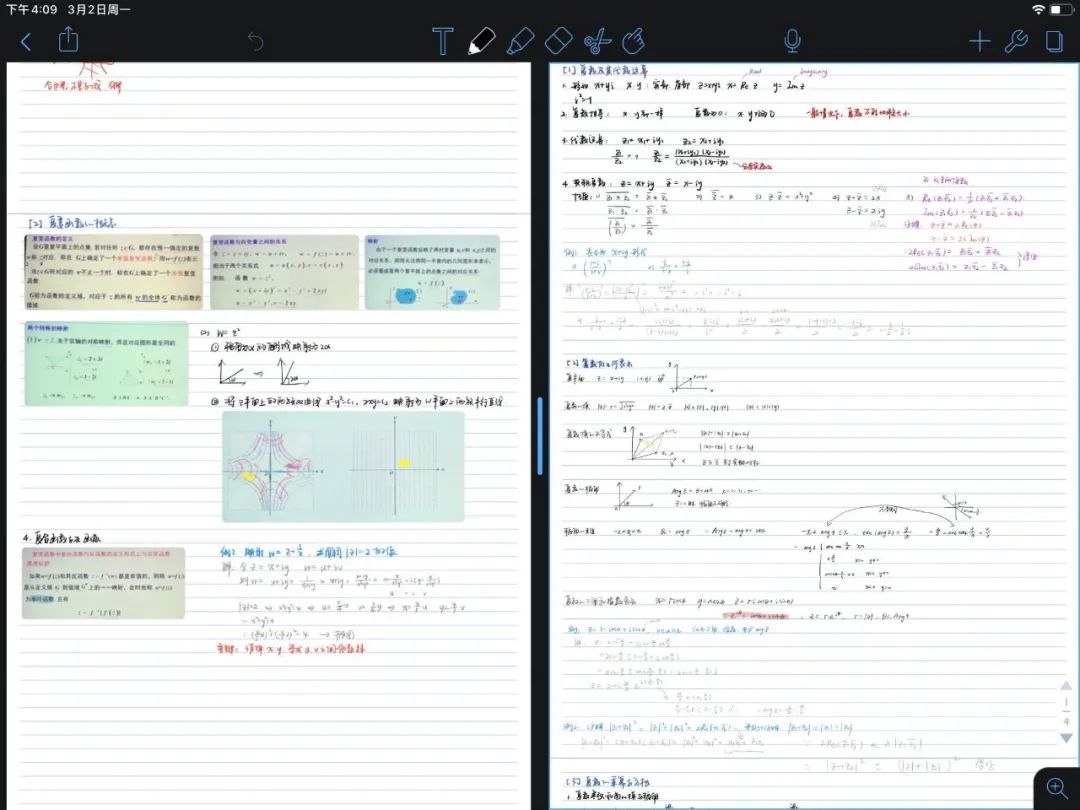Image resolution: width=1080 pixels, height=810 pixels.
Task: Open the zoom magnifier at bottom right
Action: point(1056,787)
